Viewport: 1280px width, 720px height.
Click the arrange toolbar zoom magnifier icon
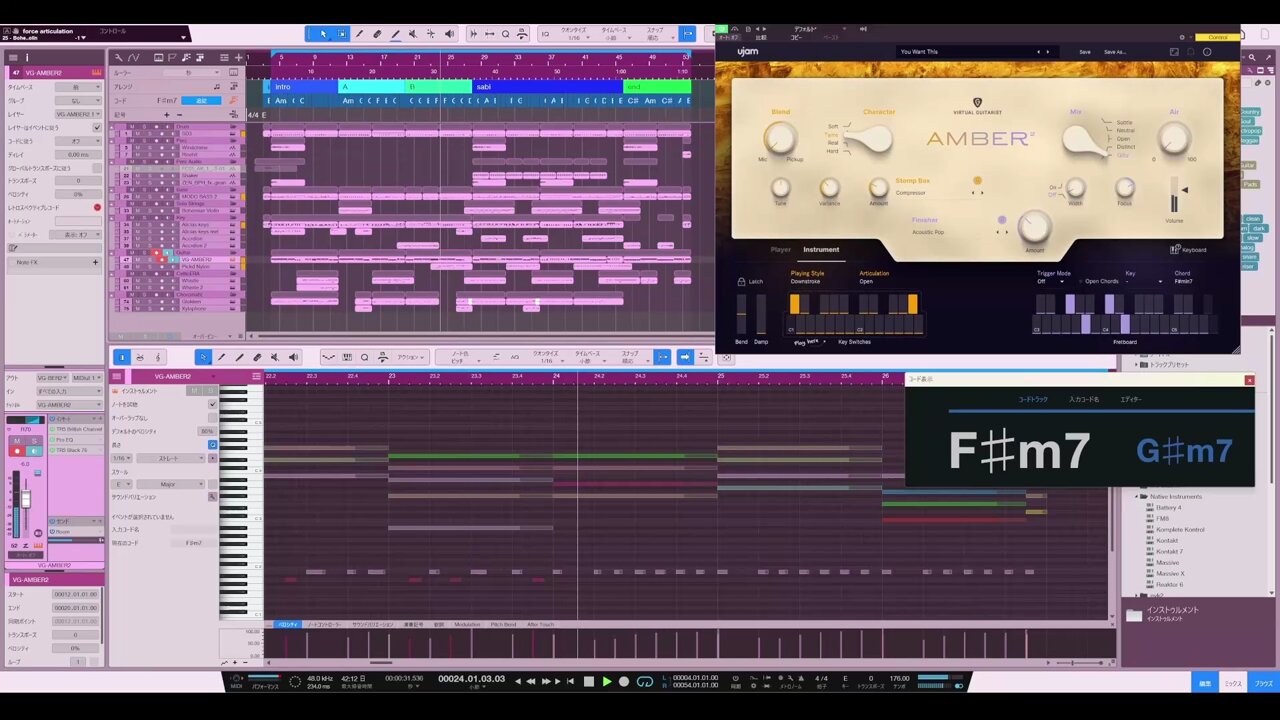click(x=505, y=34)
